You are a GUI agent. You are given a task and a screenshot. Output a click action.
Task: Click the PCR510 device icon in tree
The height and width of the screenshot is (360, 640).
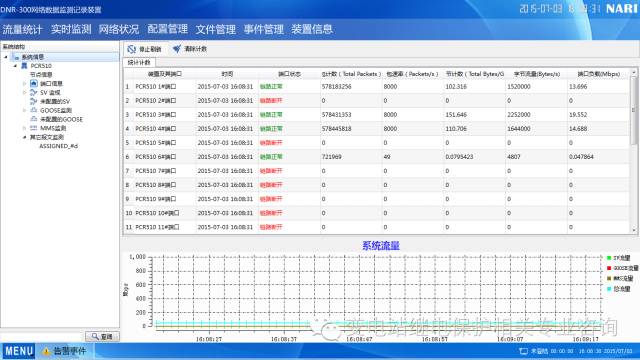click(24, 66)
